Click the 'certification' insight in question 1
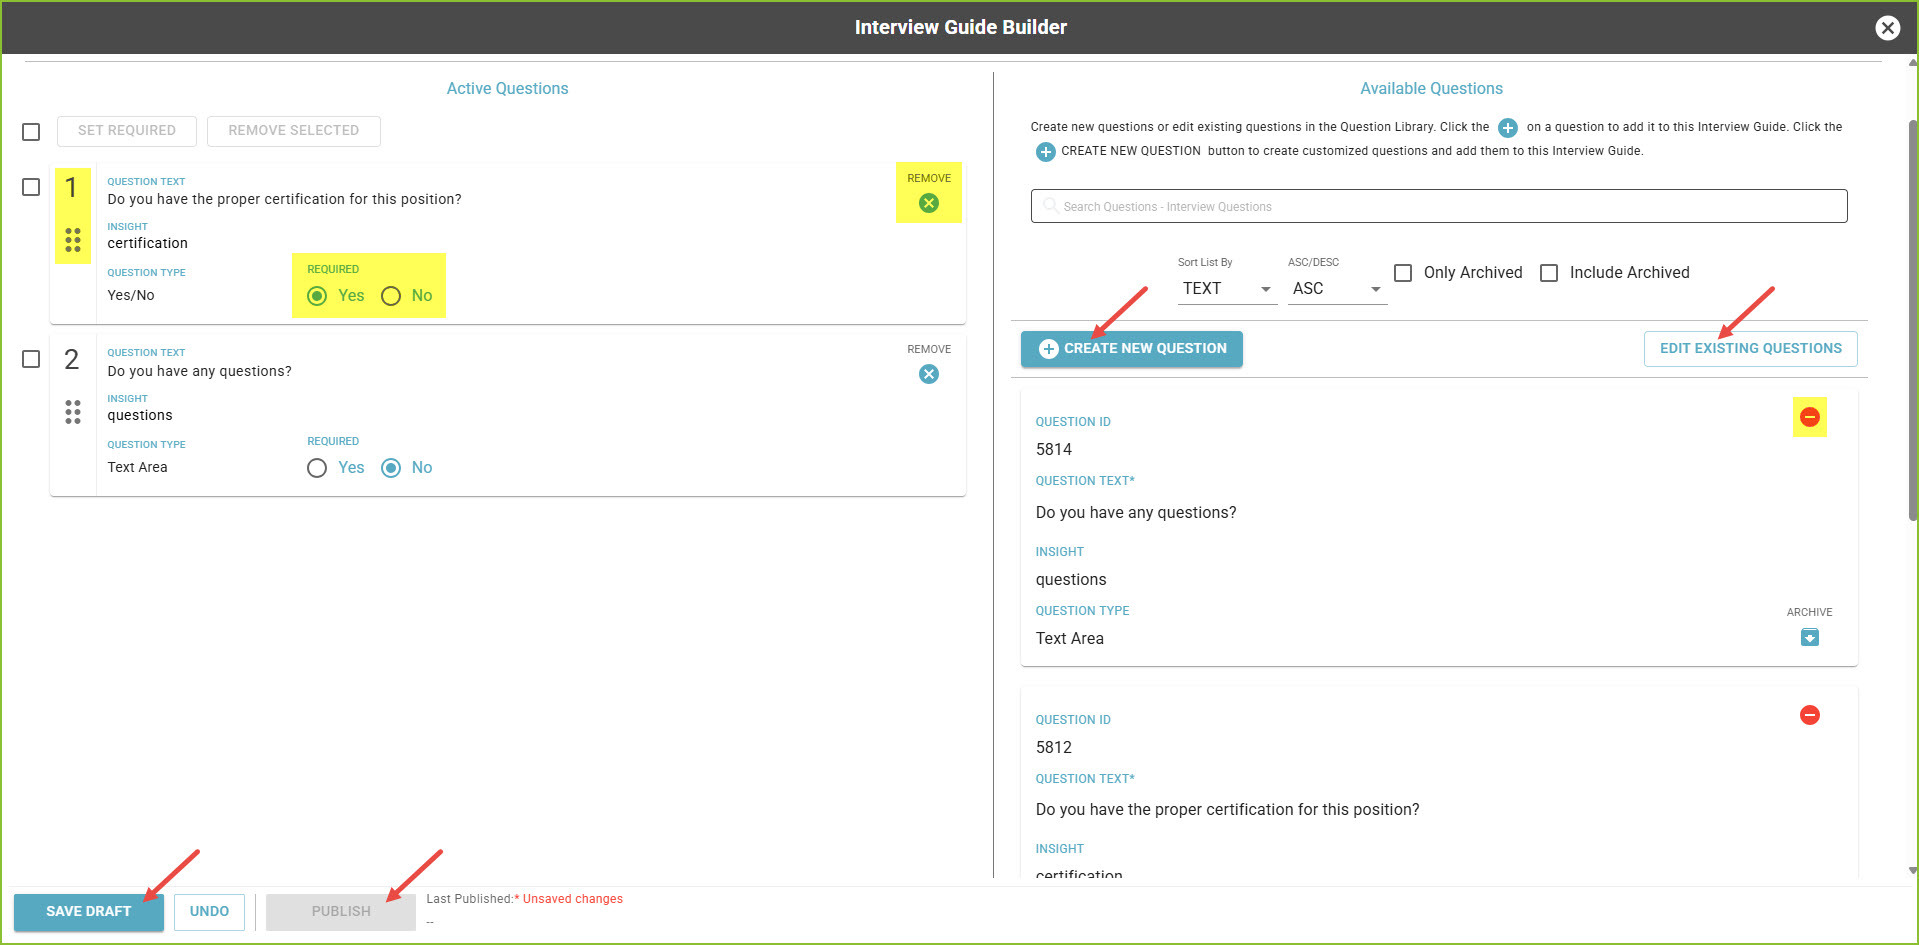Screen dimensions: 1919x945 (x=148, y=244)
